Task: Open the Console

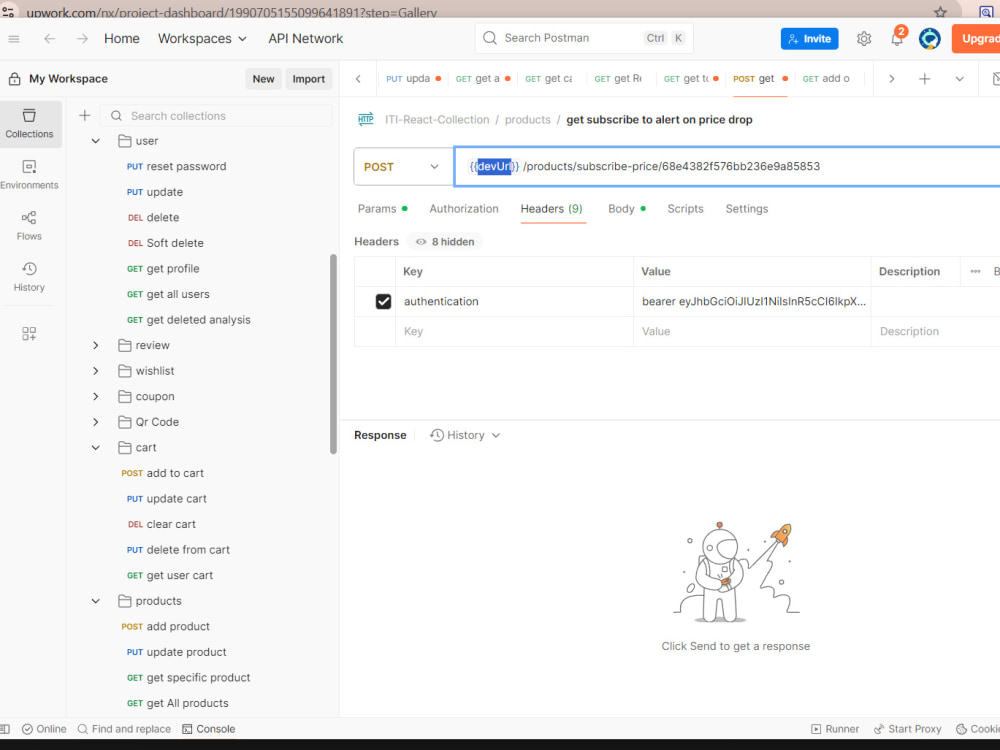Action: click(x=209, y=729)
